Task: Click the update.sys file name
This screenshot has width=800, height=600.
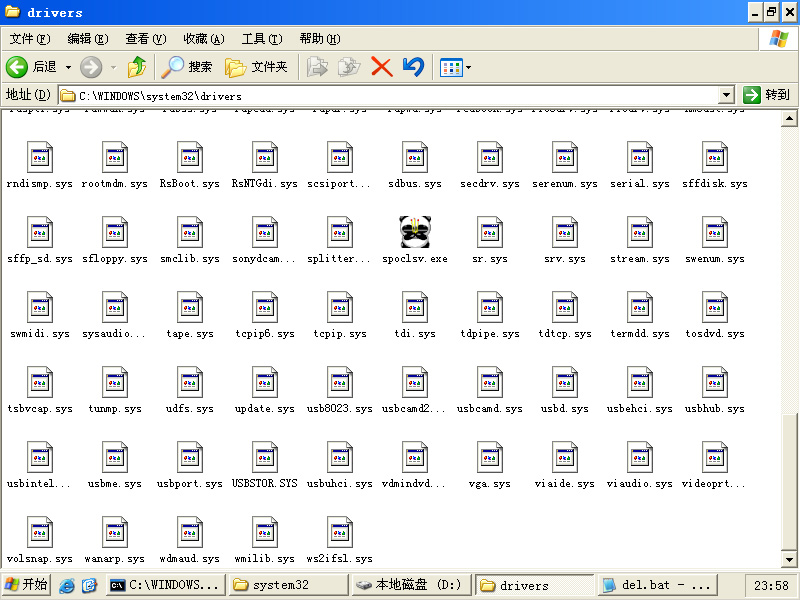Action: tap(265, 409)
